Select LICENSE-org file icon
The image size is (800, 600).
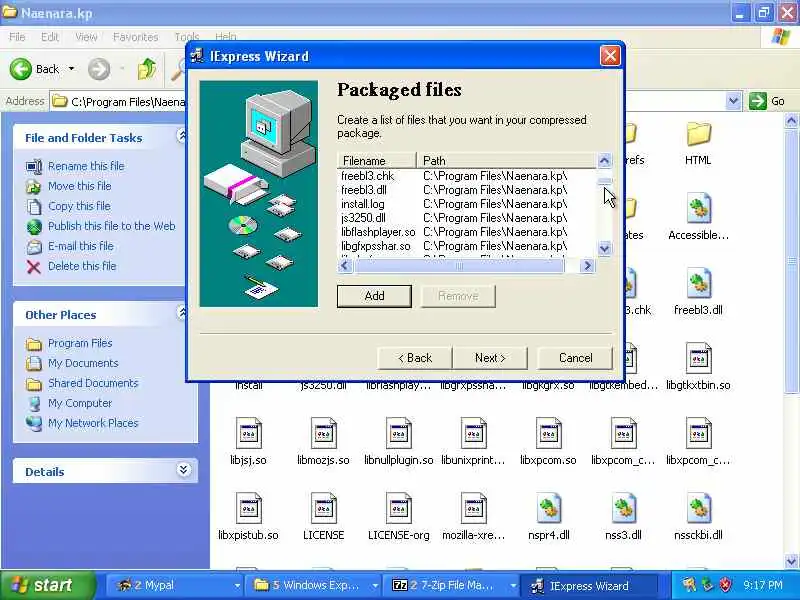[x=398, y=508]
